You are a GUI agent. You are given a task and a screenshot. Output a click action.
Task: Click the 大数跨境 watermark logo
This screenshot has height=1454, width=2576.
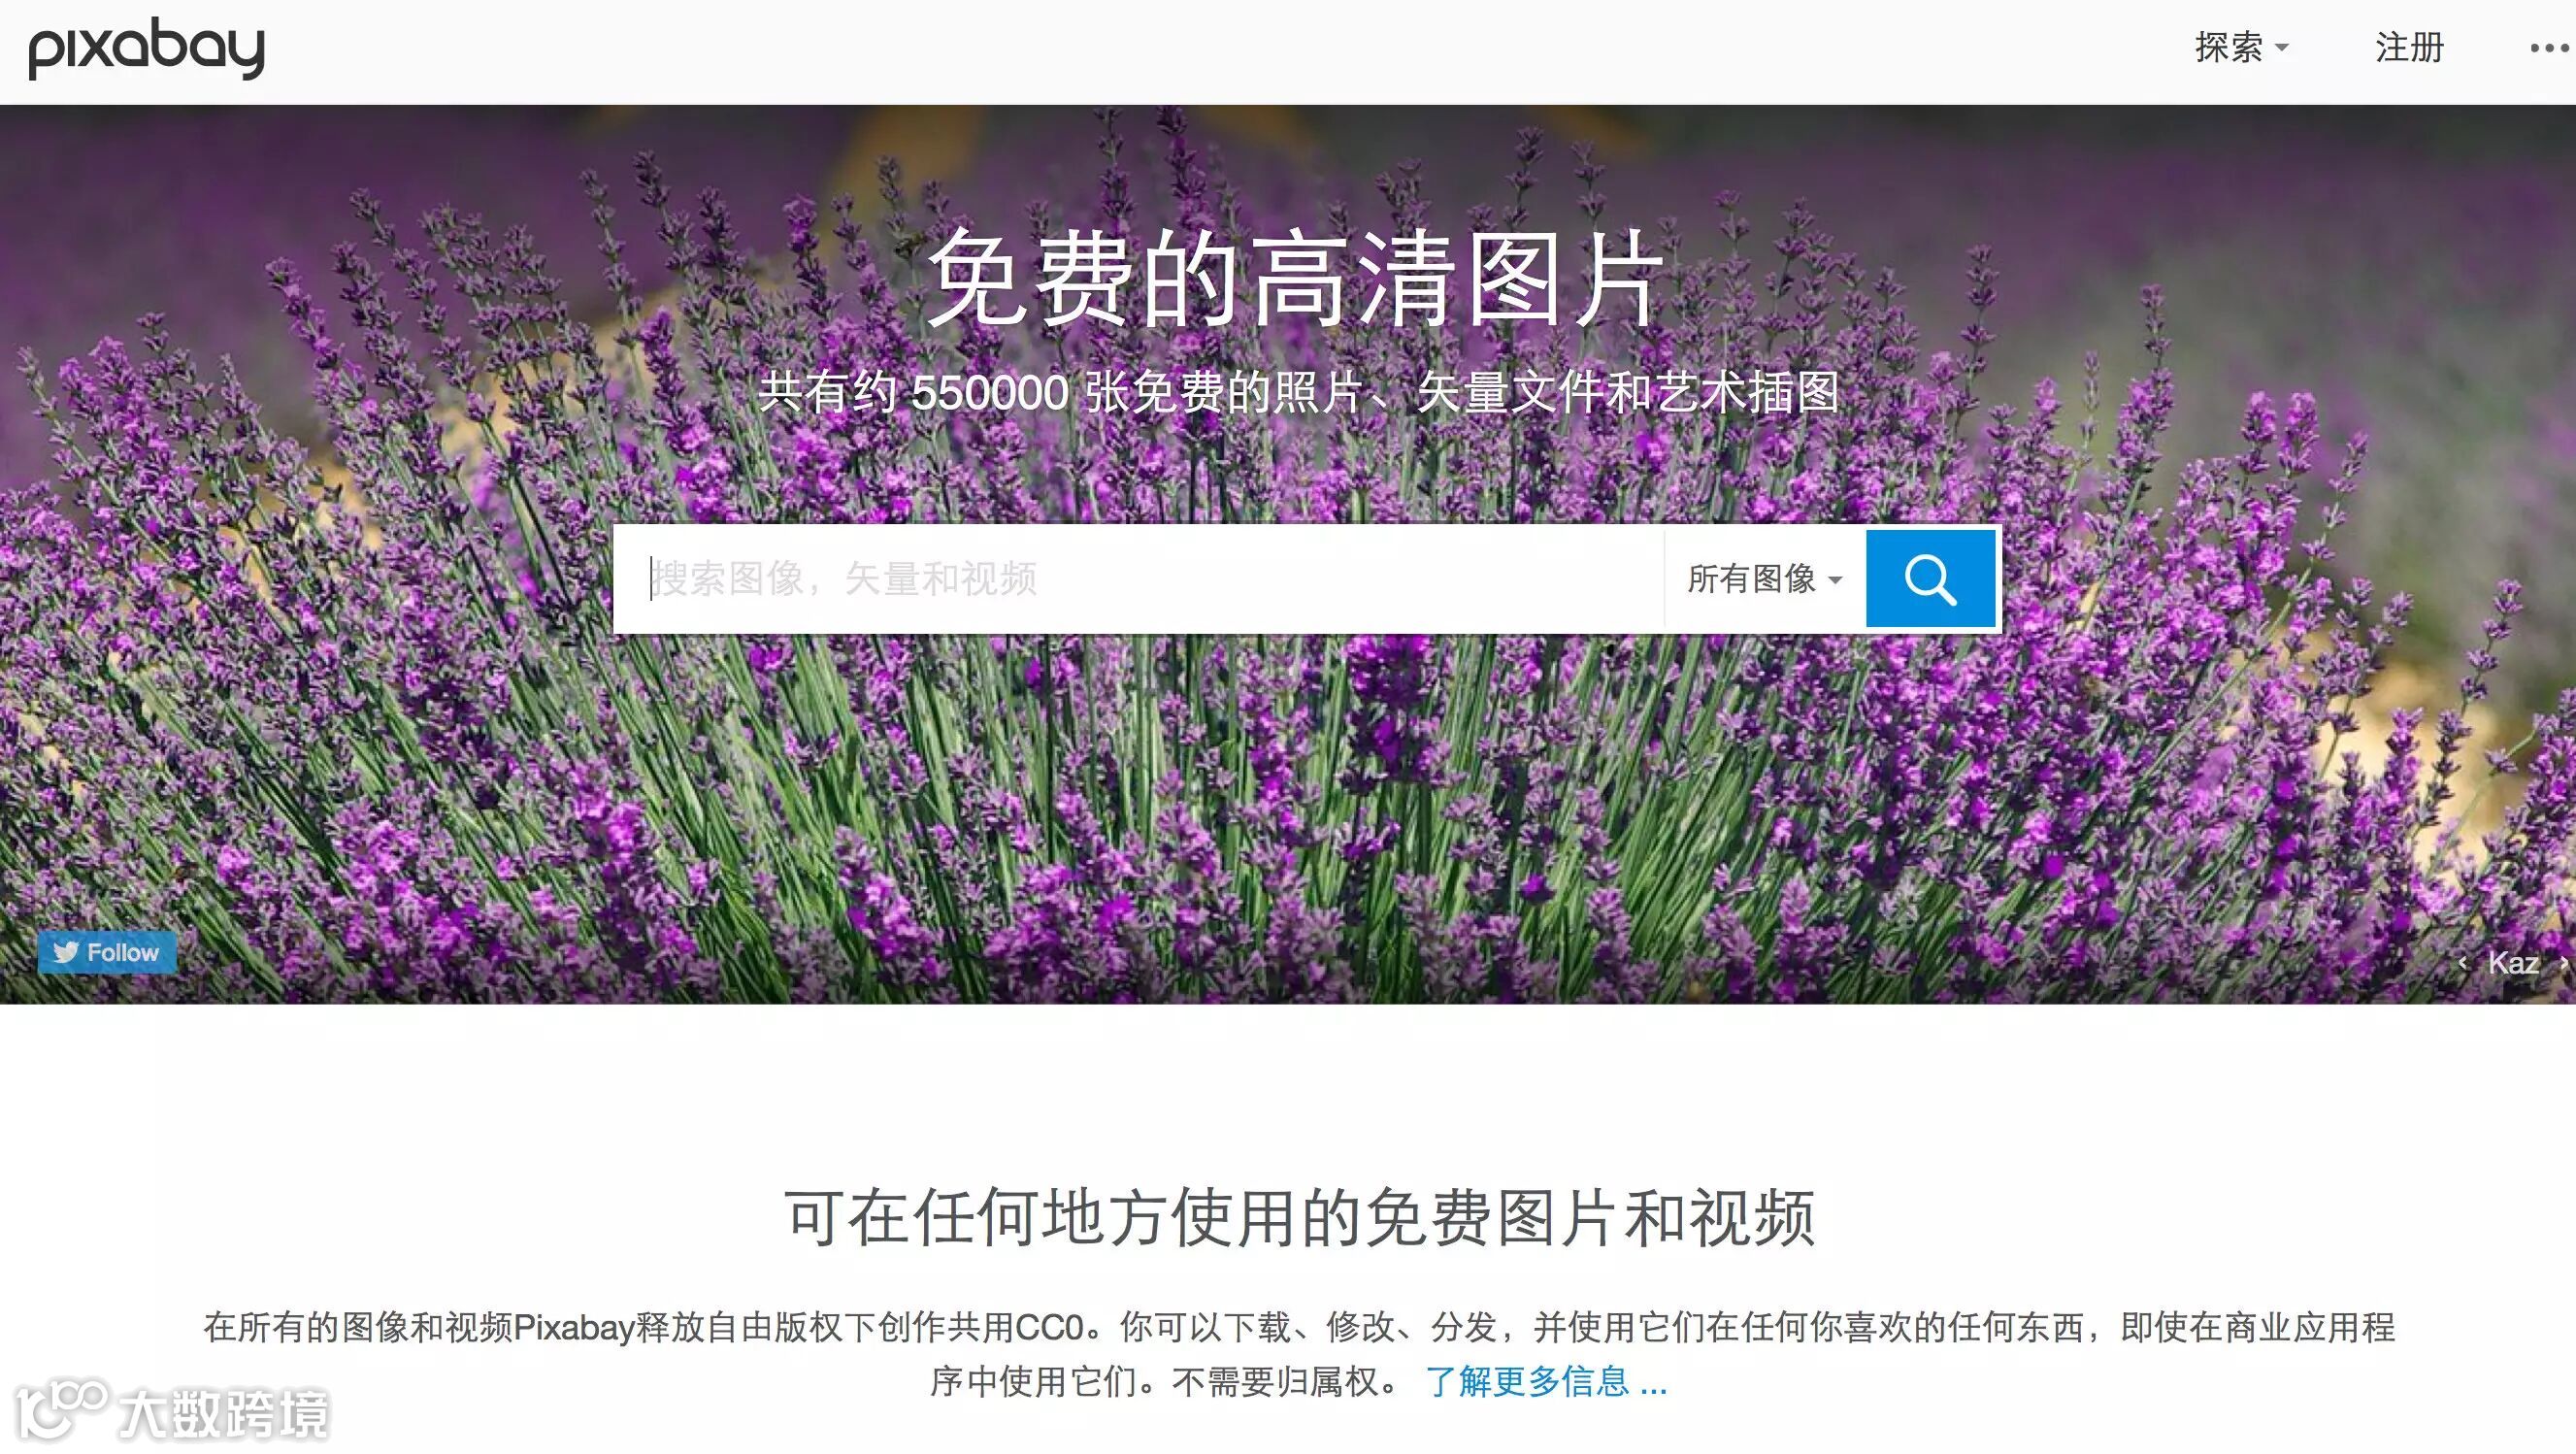pyautogui.click(x=172, y=1412)
